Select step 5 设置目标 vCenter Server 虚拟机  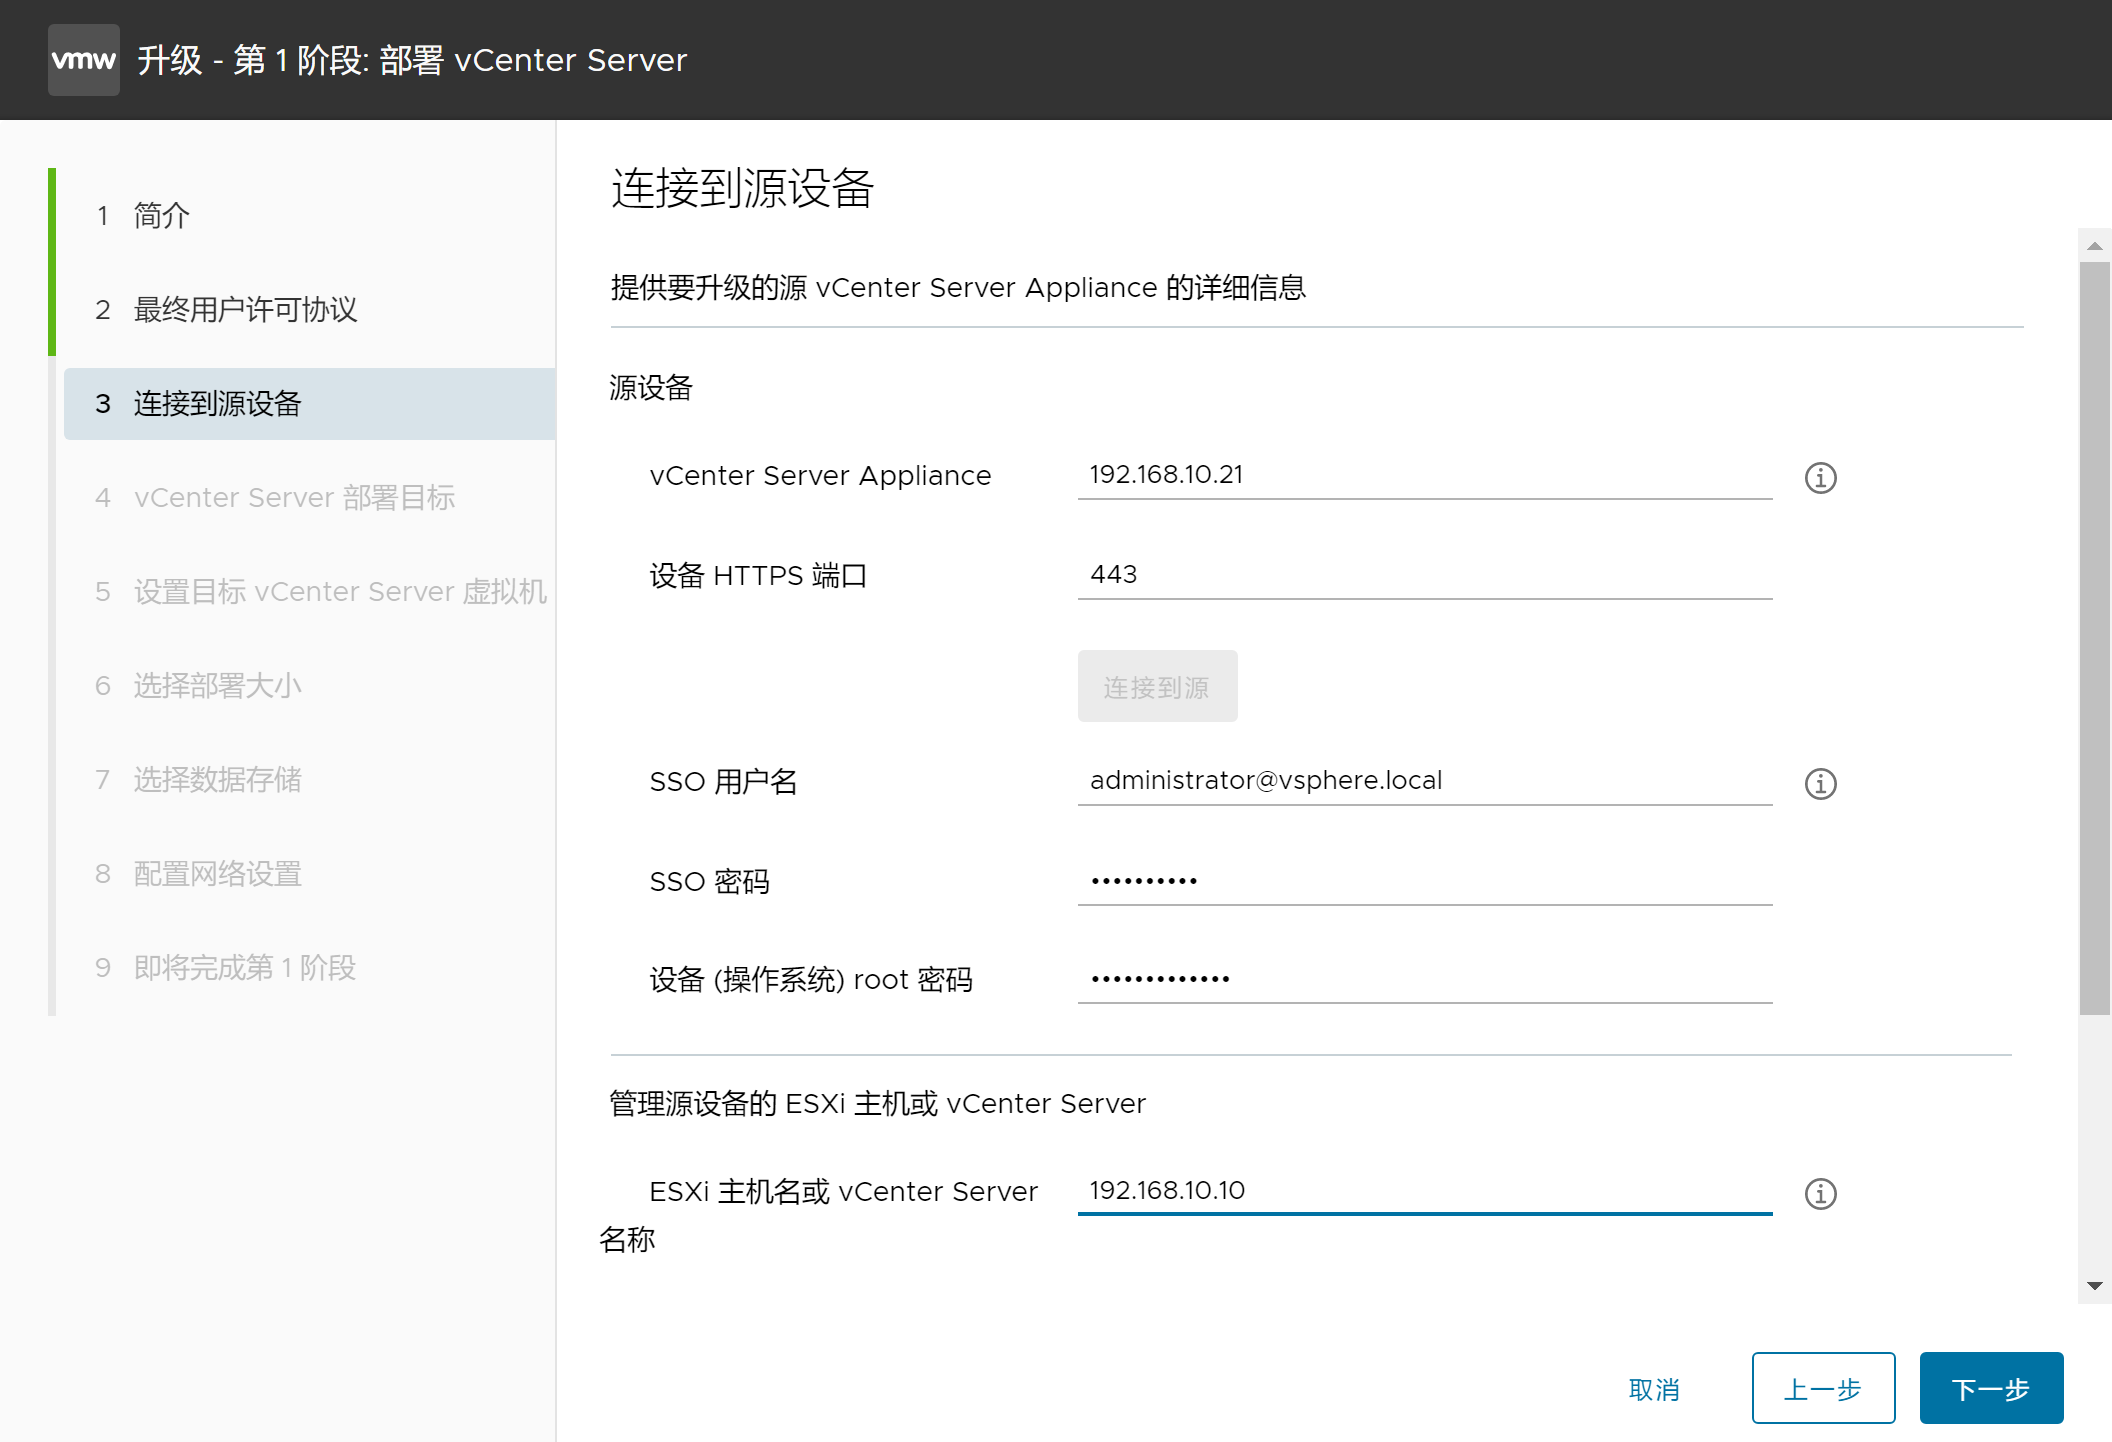[310, 592]
